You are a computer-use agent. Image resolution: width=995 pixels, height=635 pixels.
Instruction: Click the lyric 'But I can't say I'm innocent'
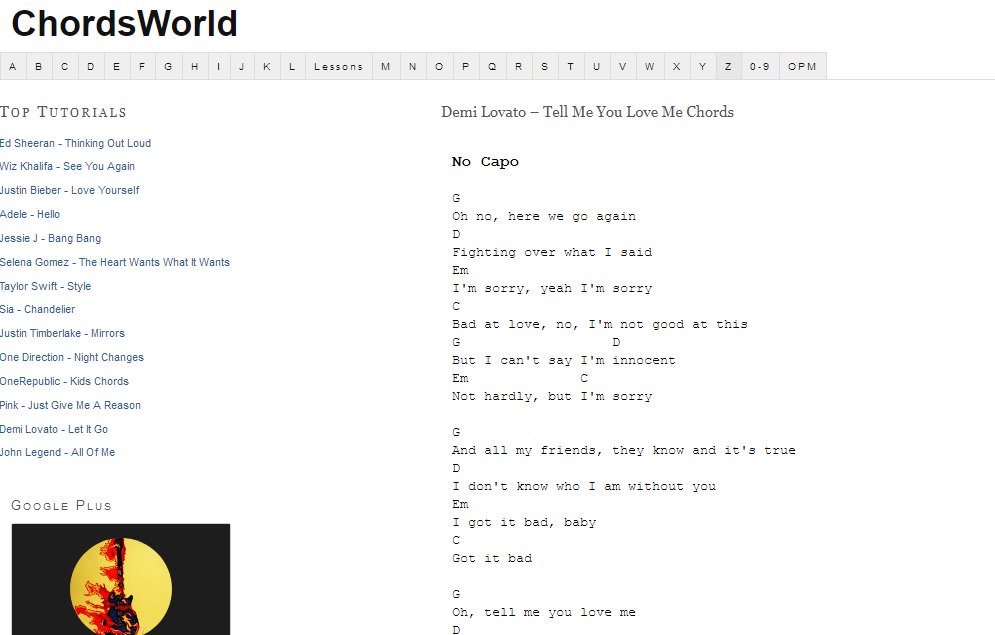click(563, 360)
